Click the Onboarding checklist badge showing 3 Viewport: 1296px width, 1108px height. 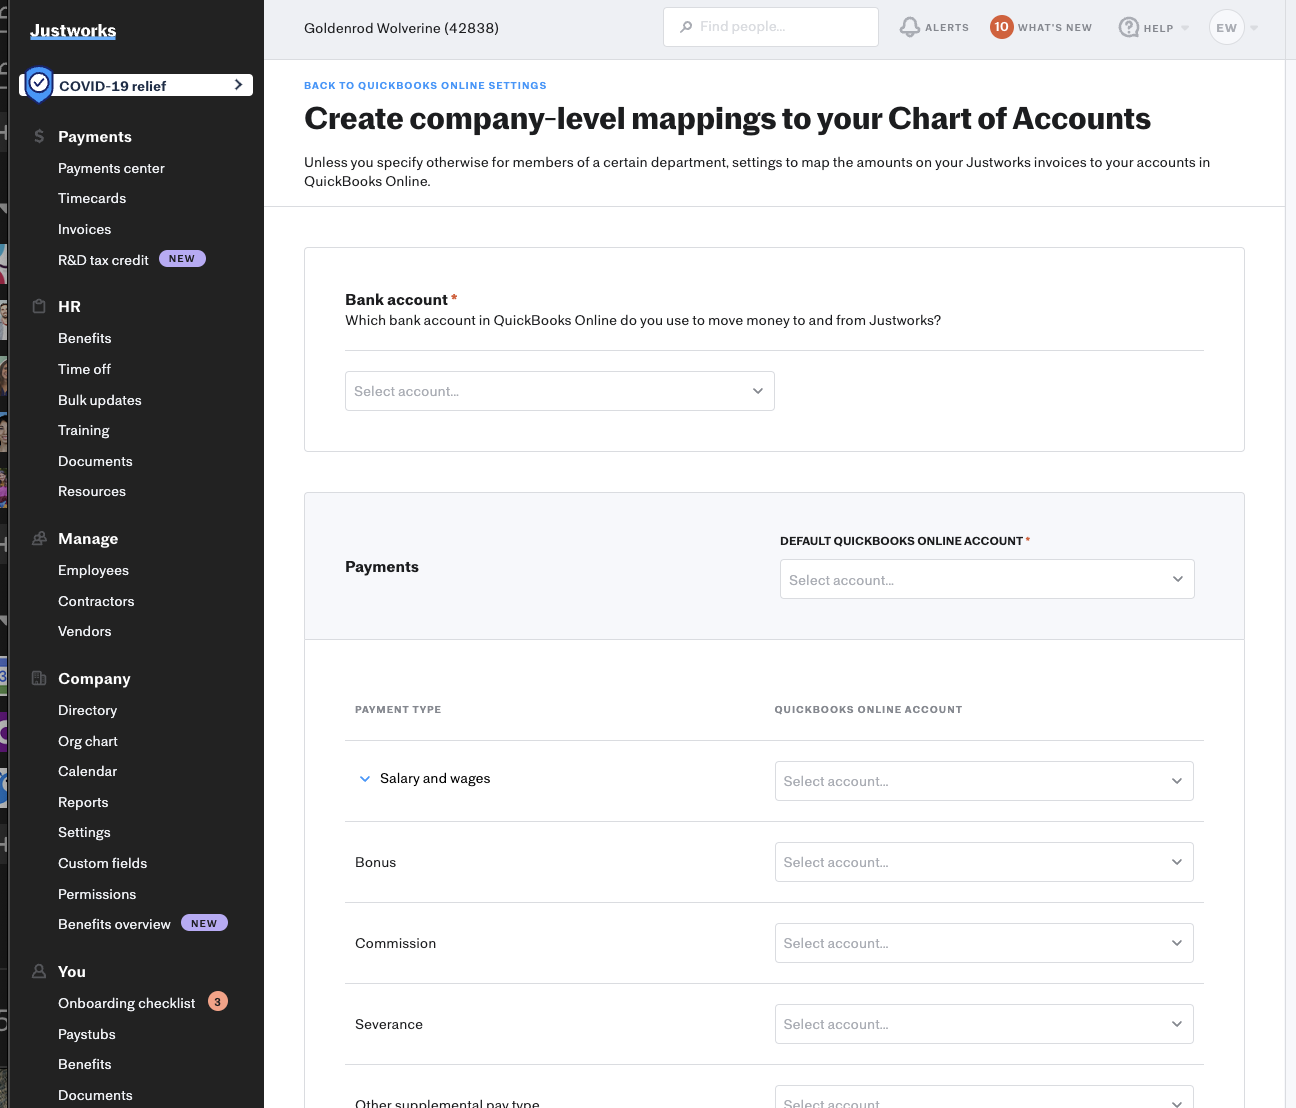(218, 1001)
